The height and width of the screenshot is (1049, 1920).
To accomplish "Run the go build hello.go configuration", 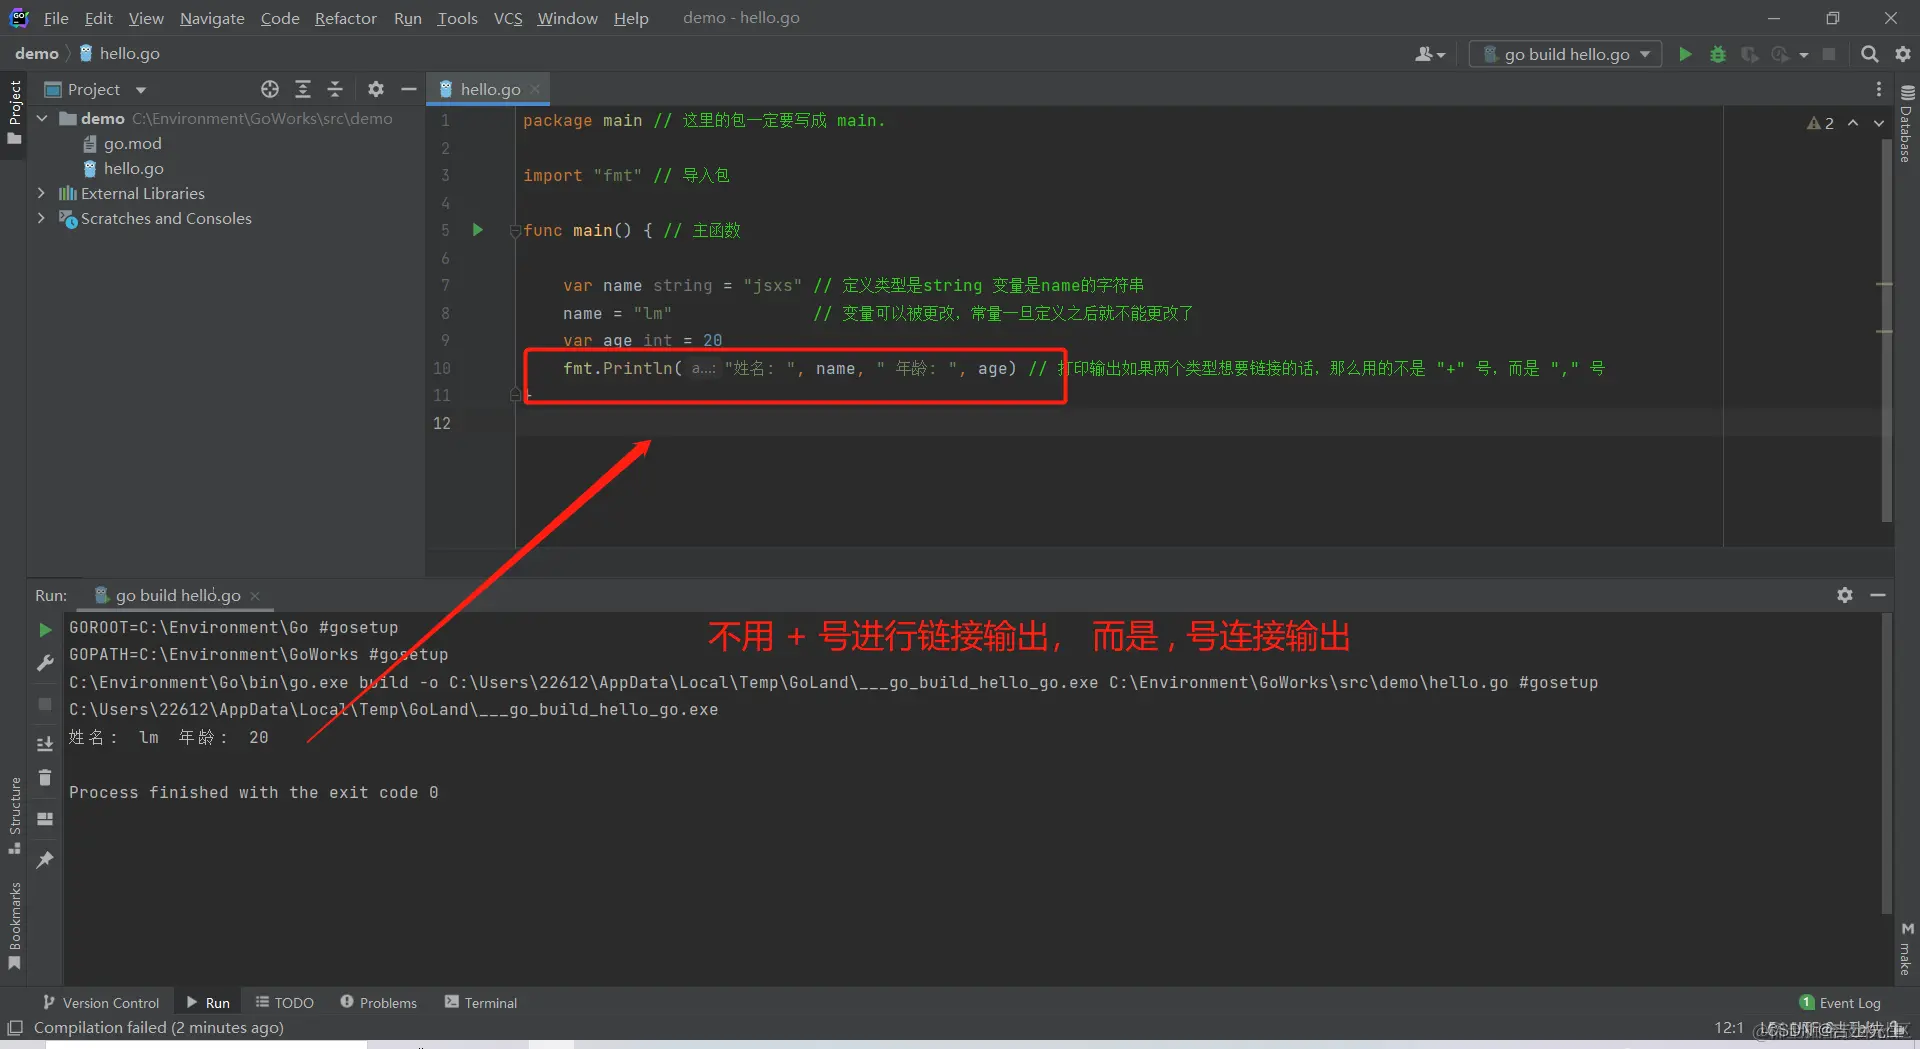I will (x=1686, y=54).
